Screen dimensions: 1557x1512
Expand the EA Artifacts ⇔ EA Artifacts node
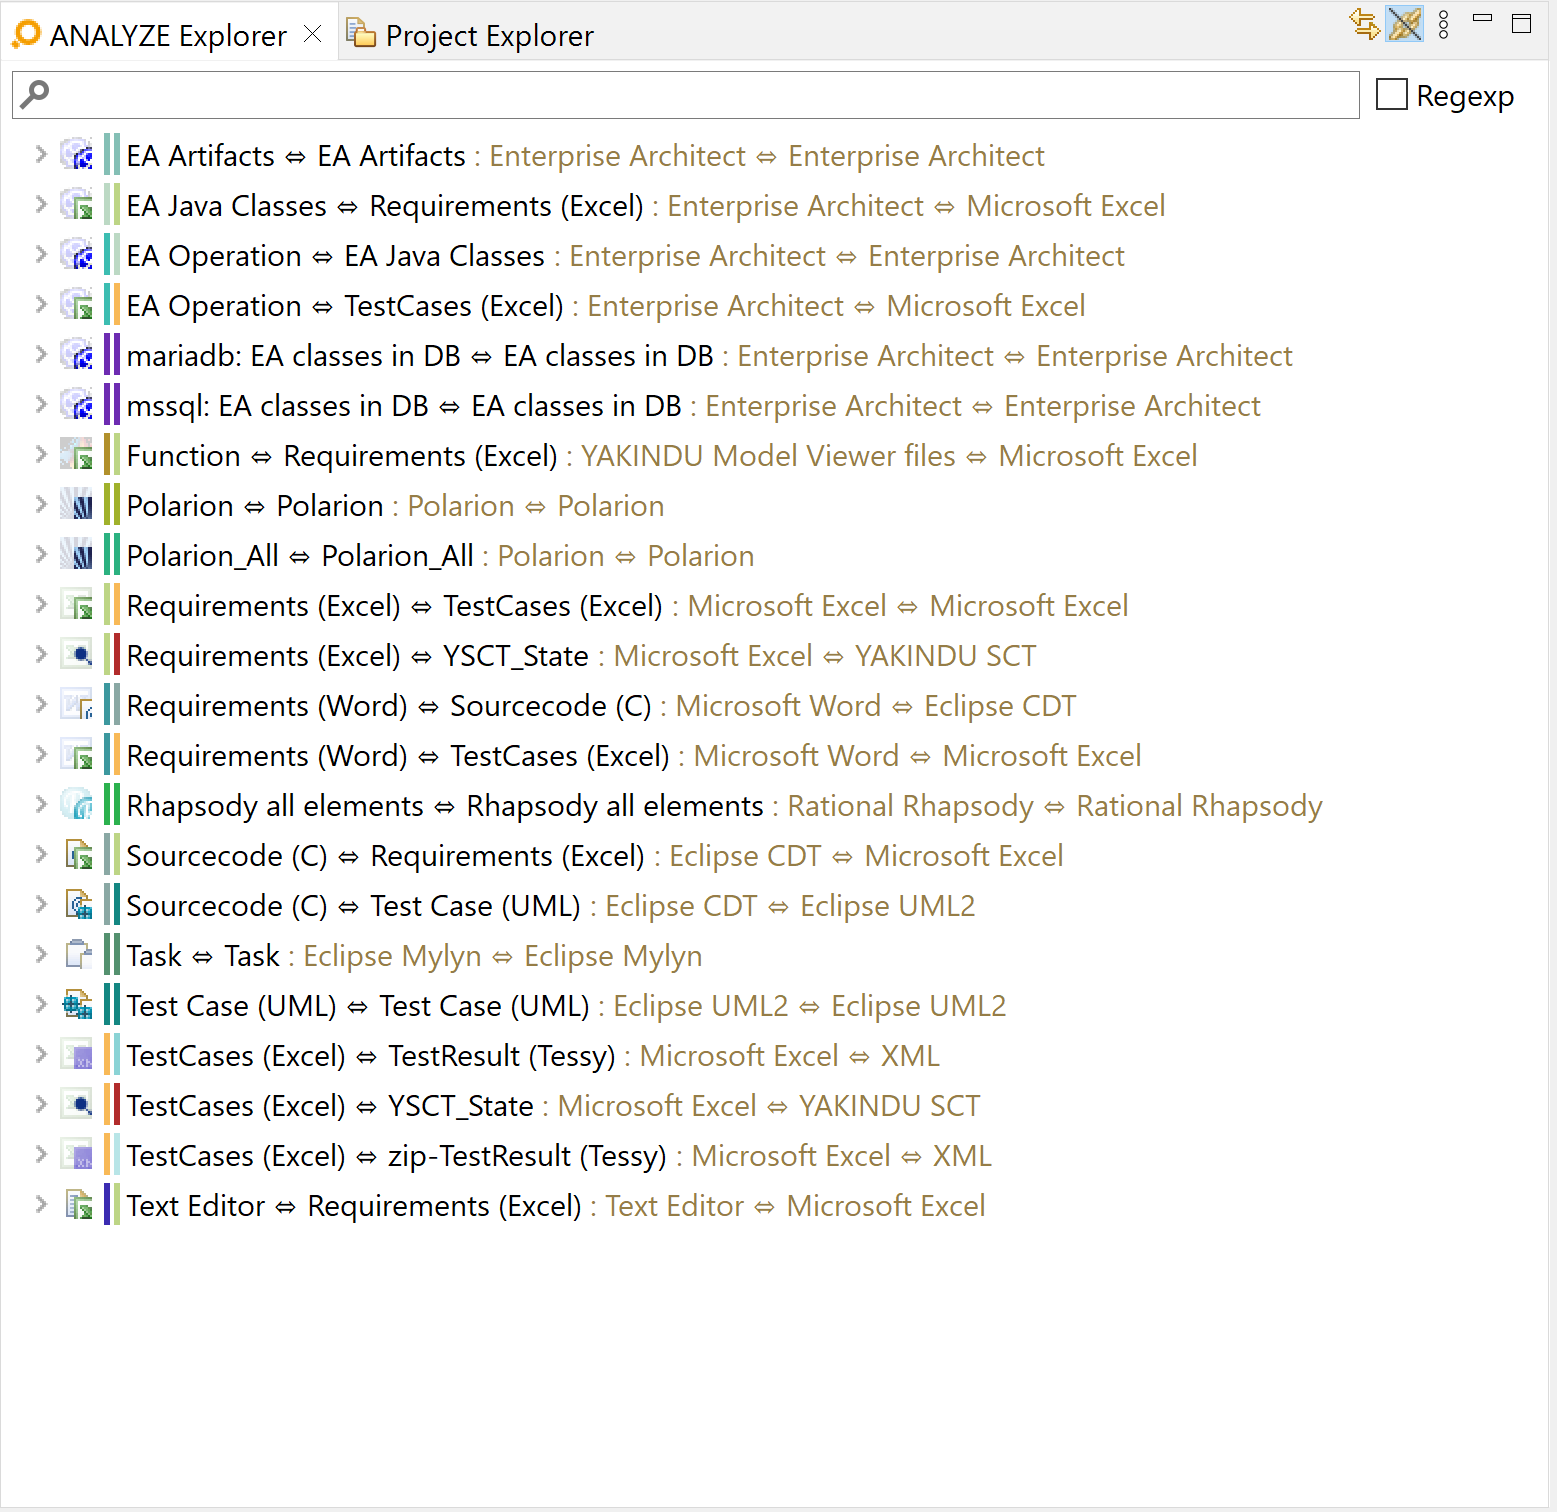pos(40,154)
